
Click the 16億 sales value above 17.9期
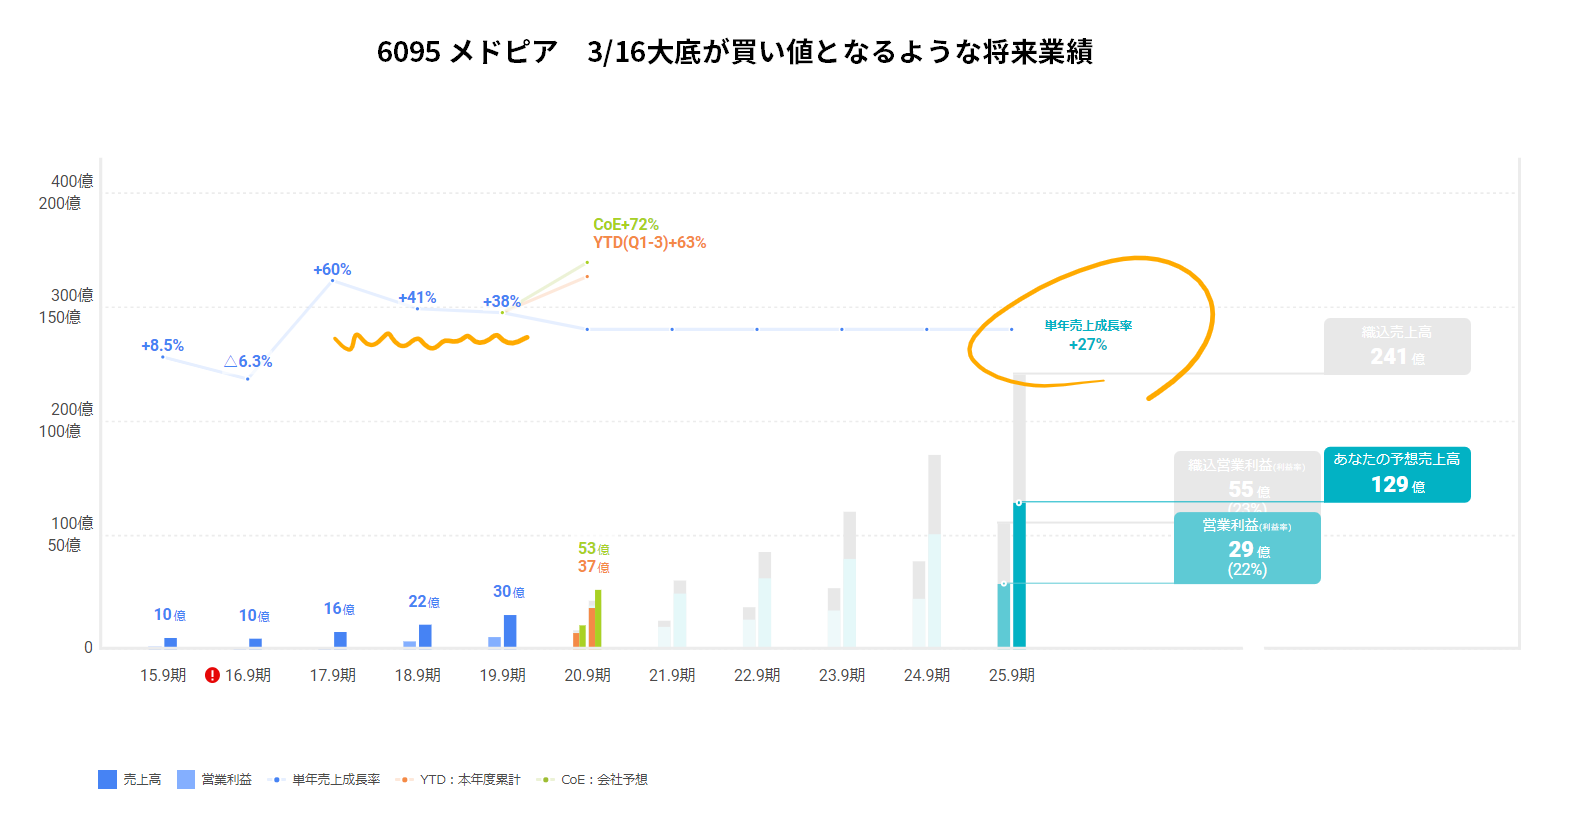(x=339, y=609)
